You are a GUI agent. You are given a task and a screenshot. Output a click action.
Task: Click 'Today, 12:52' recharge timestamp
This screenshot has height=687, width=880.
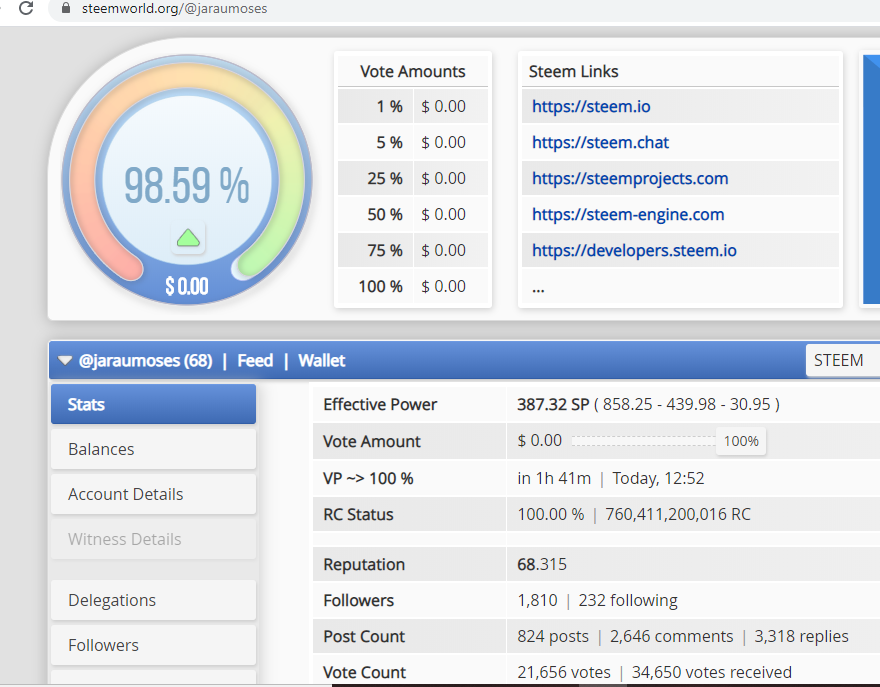(658, 478)
